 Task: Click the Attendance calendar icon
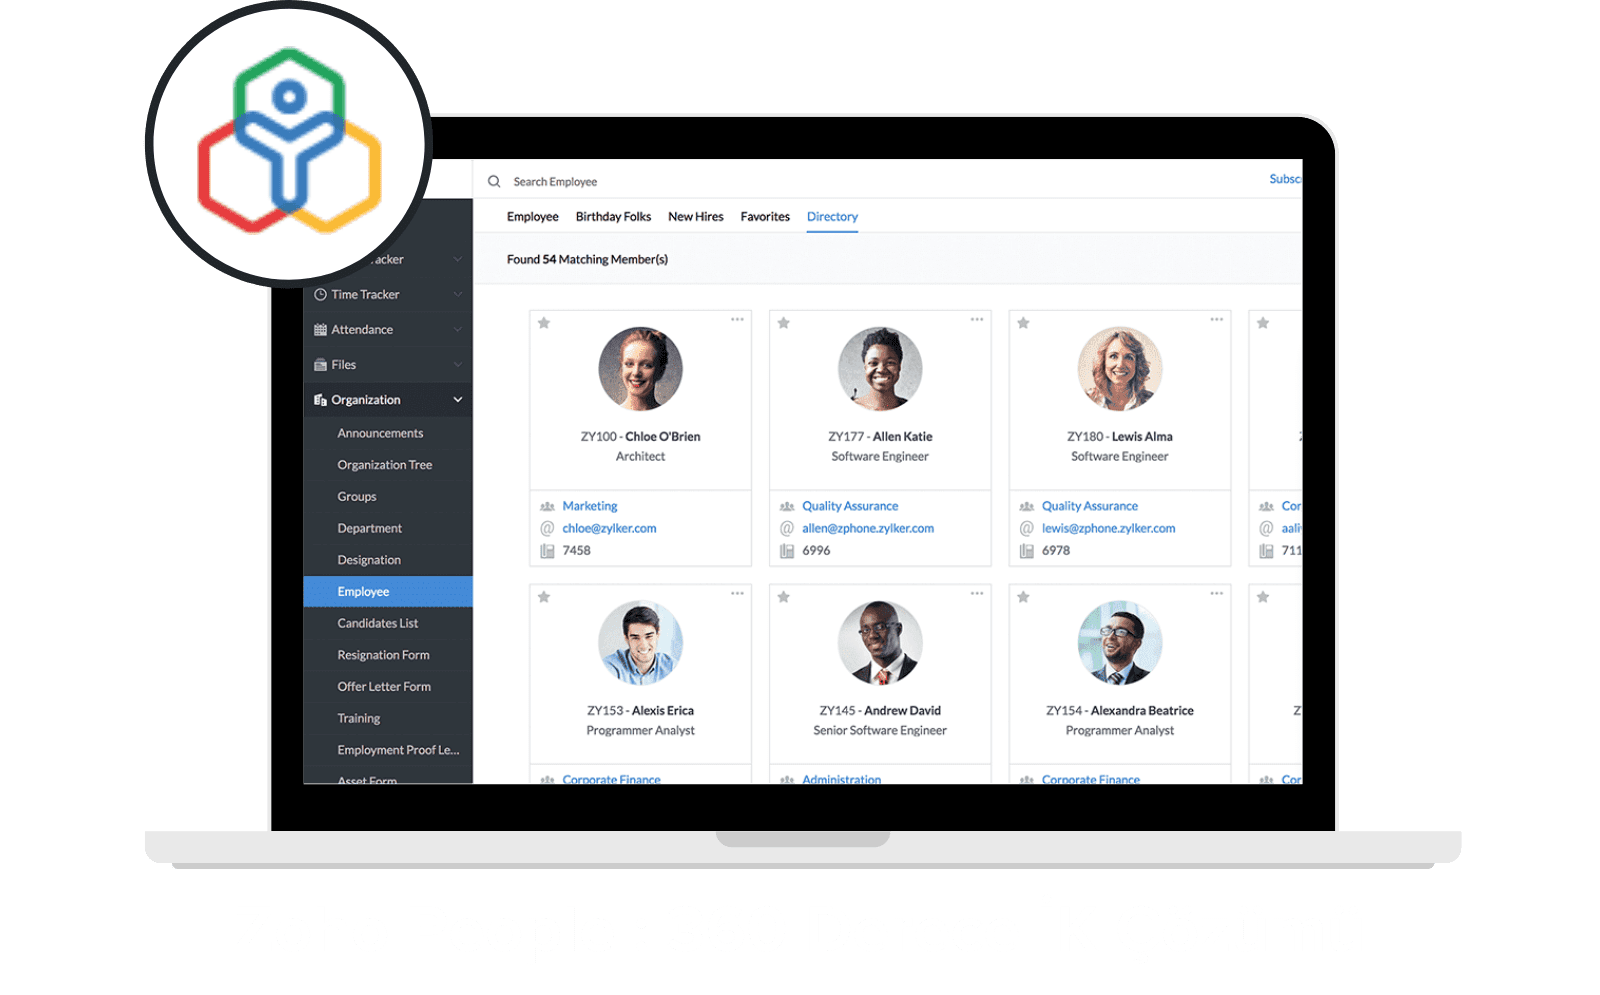point(320,330)
